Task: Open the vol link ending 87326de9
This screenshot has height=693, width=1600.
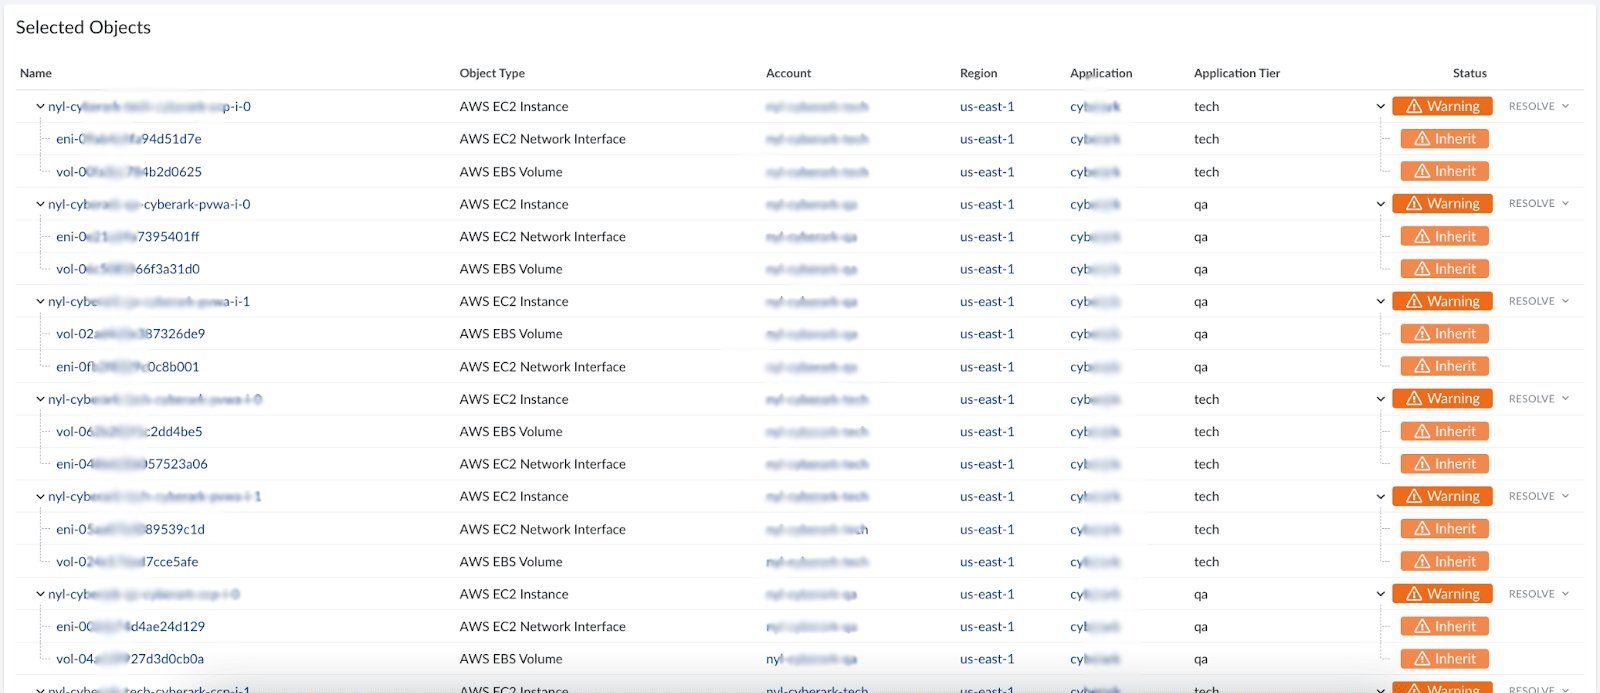Action: [130, 334]
